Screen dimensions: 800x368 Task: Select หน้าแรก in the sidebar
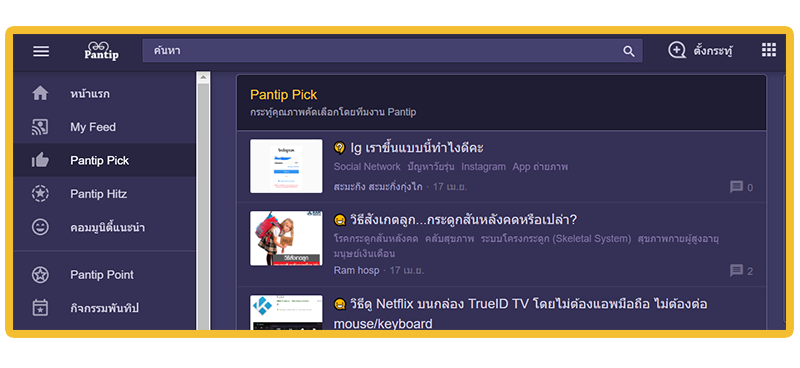[105, 94]
